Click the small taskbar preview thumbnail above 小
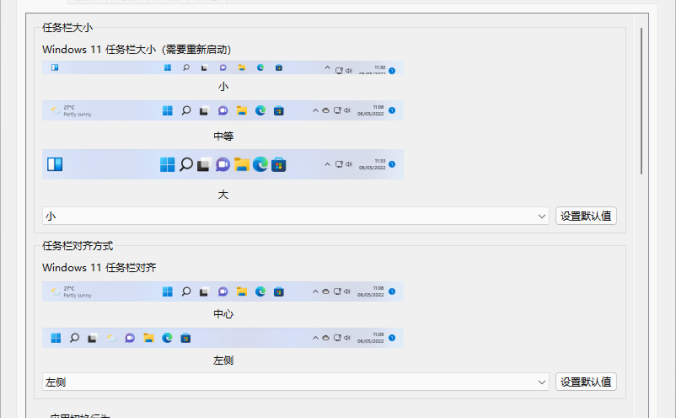This screenshot has width=676, height=418. [223, 68]
